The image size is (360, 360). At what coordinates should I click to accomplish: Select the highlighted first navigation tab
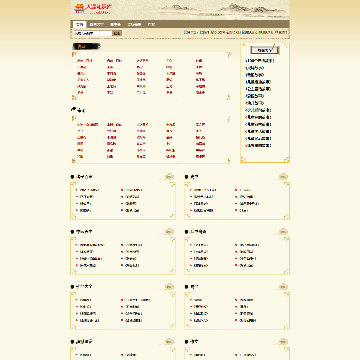[79, 24]
